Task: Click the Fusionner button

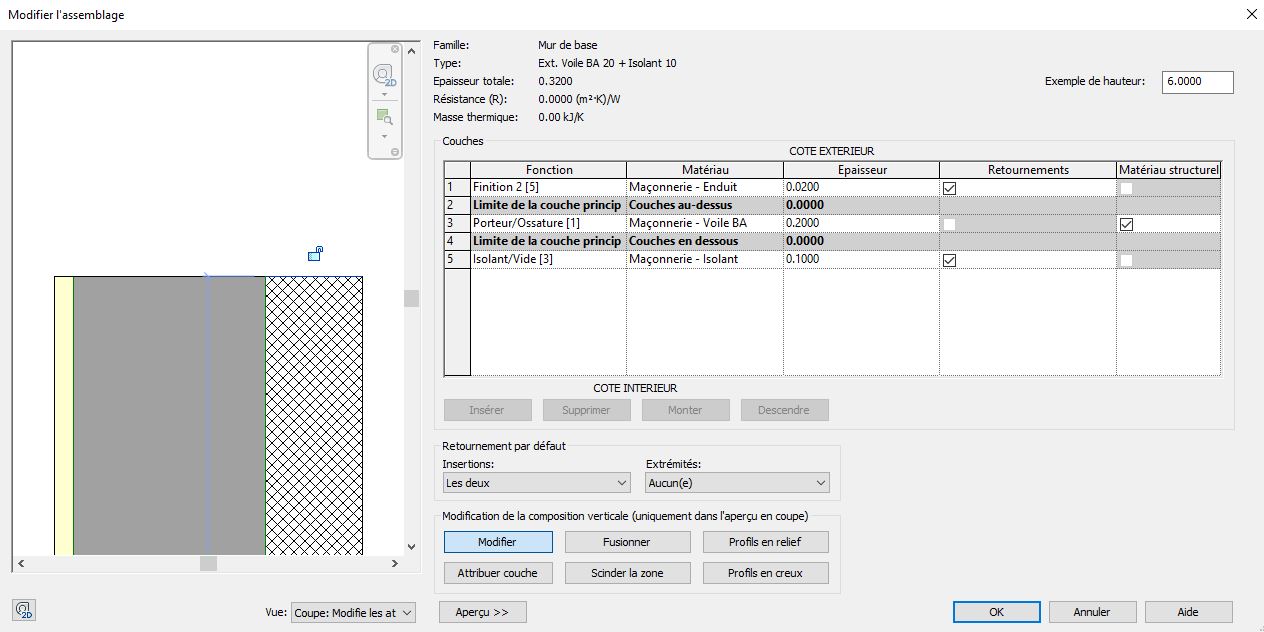Action: [x=627, y=542]
